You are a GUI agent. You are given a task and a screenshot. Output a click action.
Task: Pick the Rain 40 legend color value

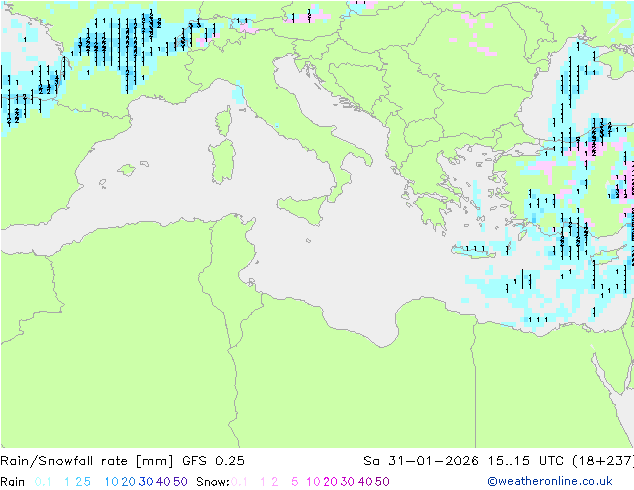(x=163, y=482)
